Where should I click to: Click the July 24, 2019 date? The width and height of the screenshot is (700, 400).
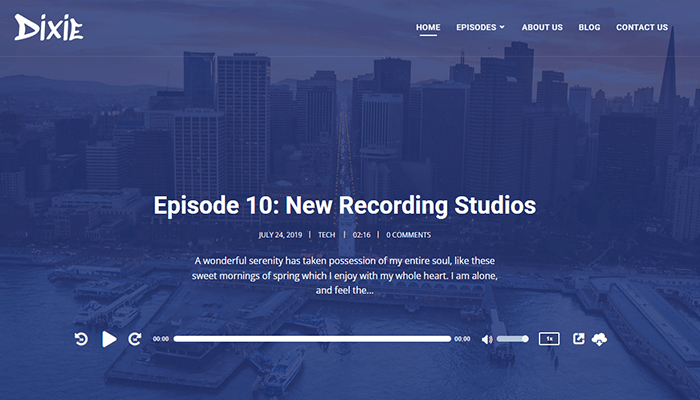(279, 235)
